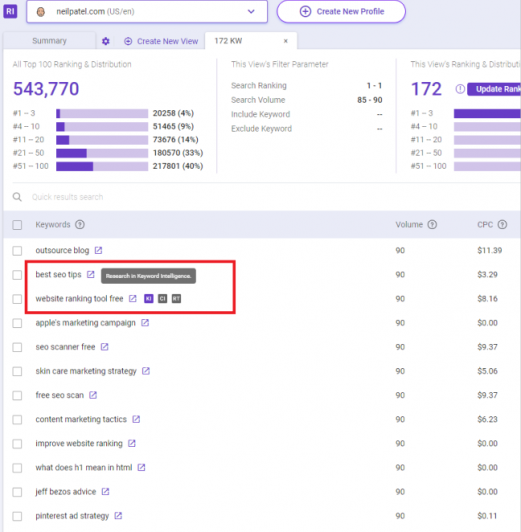521x532 pixels.
Task: Check the 'content marketing tactics' checkbox
Action: point(17,420)
